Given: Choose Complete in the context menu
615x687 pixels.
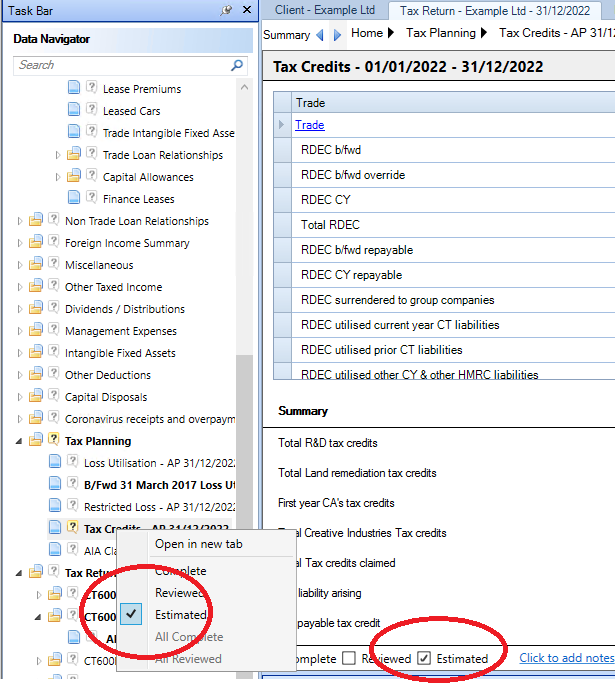Looking at the screenshot, I should tap(180, 571).
